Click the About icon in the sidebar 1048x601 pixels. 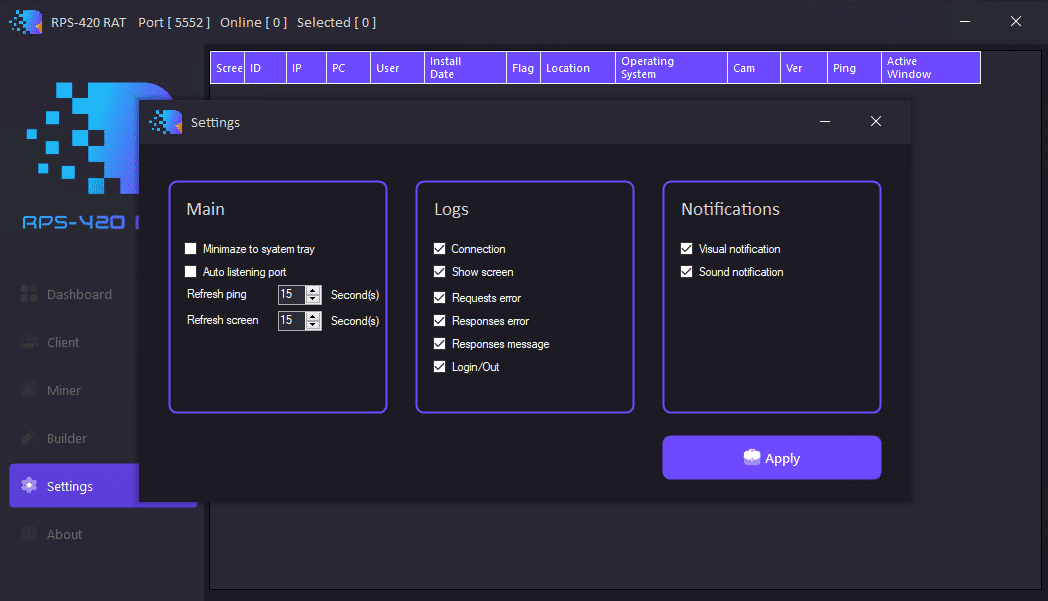[x=29, y=535]
